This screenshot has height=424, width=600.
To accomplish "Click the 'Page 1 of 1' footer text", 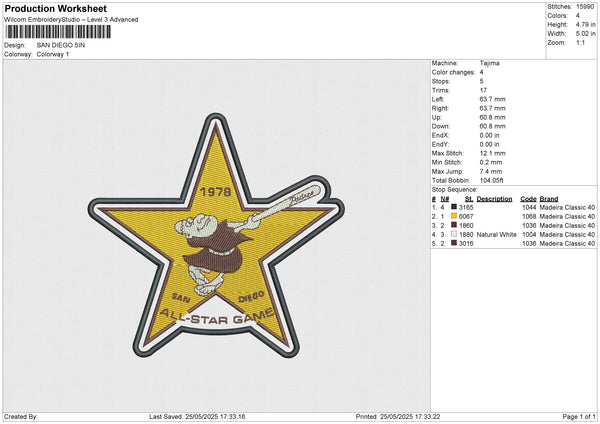I will pyautogui.click(x=579, y=416).
